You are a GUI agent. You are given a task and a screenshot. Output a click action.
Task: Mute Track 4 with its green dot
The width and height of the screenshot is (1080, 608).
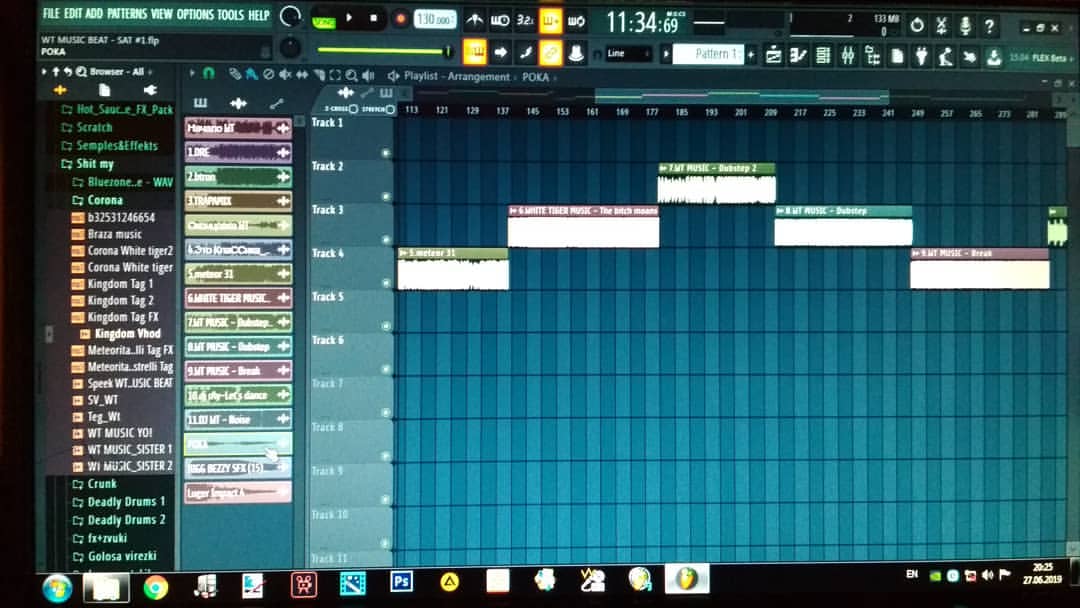(386, 283)
